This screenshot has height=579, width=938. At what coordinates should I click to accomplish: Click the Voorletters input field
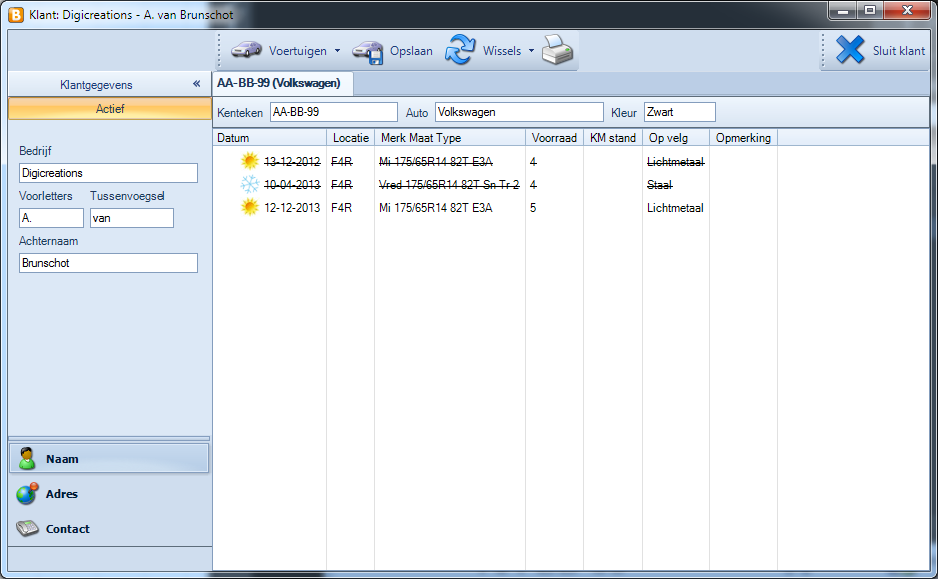(x=51, y=218)
